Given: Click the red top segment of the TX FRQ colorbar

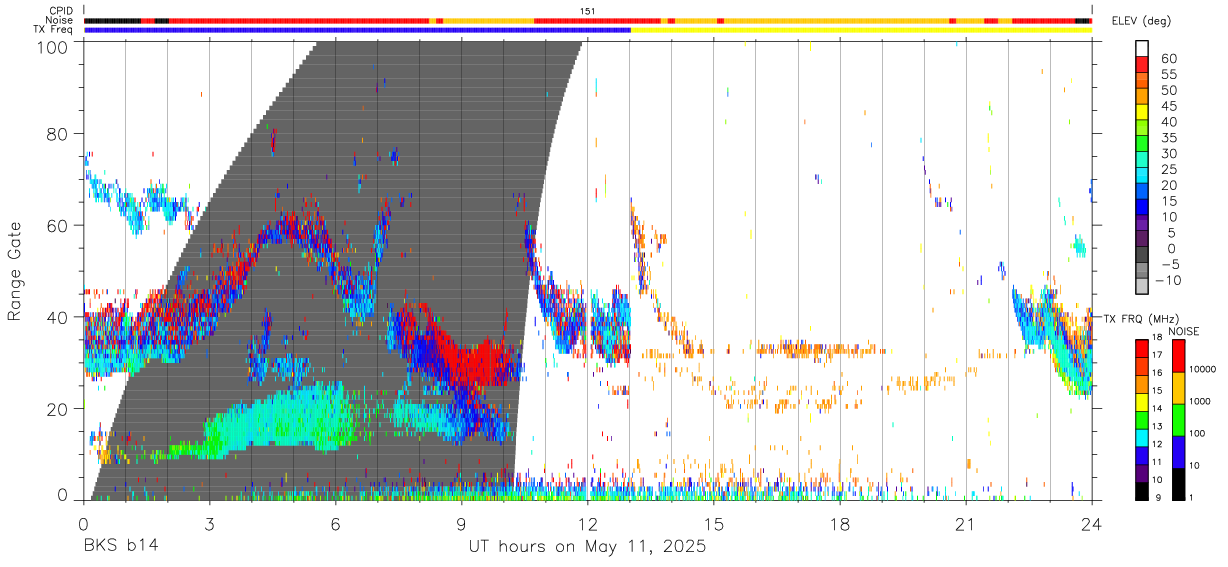Looking at the screenshot, I should pos(1142,348).
